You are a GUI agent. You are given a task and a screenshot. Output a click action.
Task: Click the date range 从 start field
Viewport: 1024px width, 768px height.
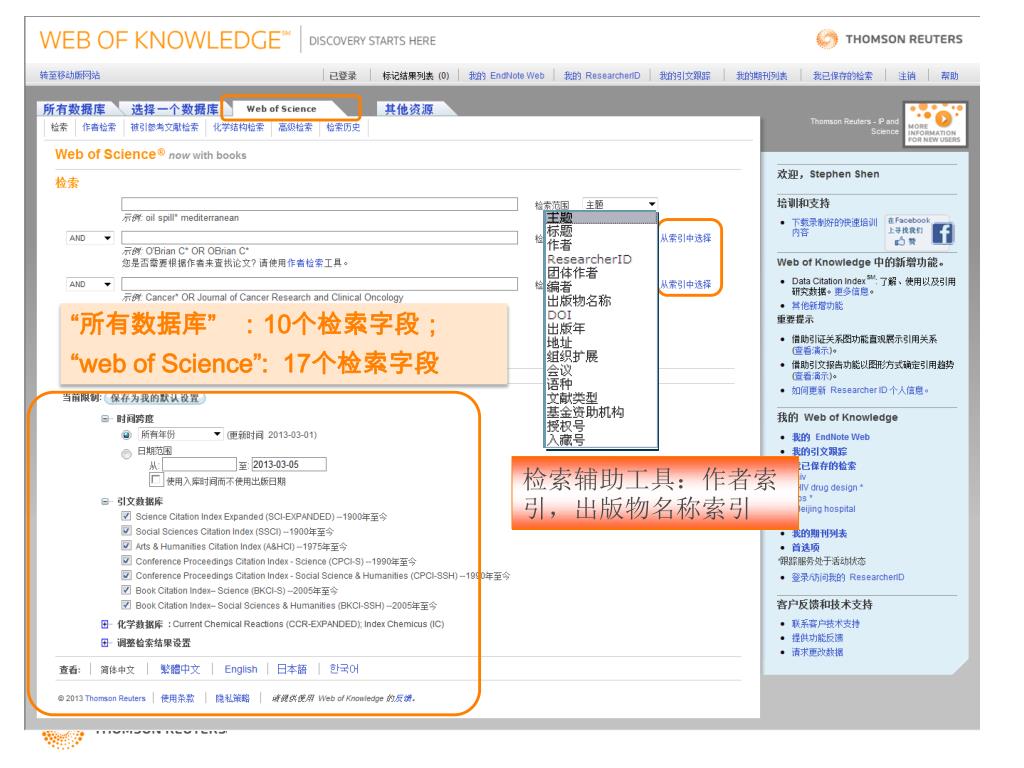tap(199, 464)
